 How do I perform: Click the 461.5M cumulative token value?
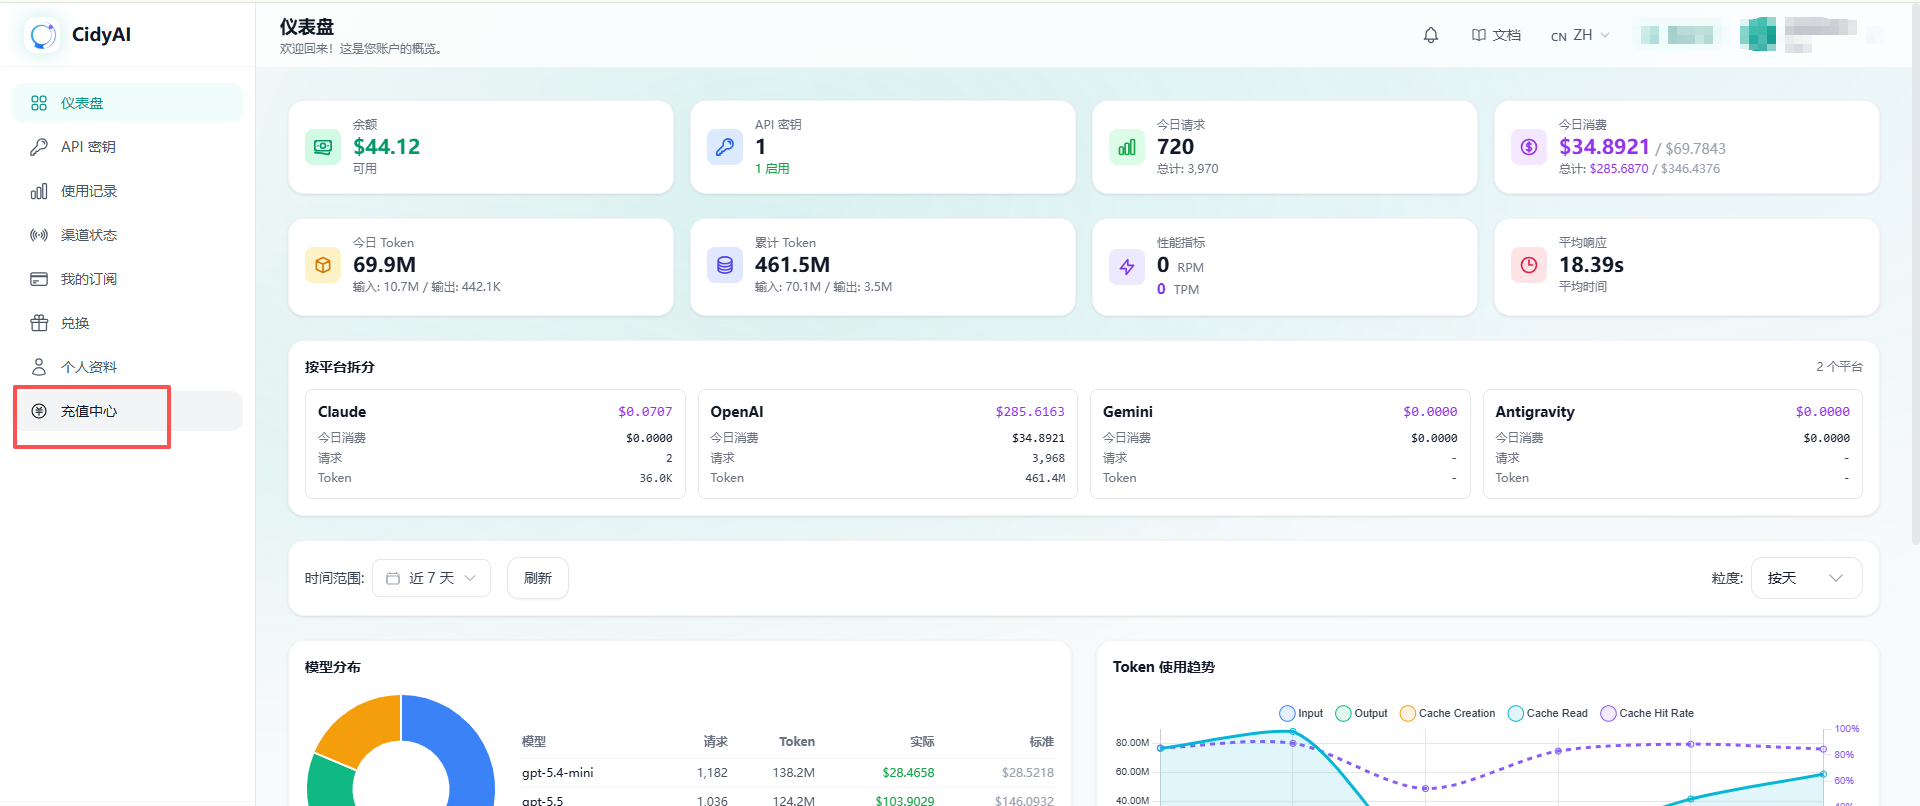(792, 265)
